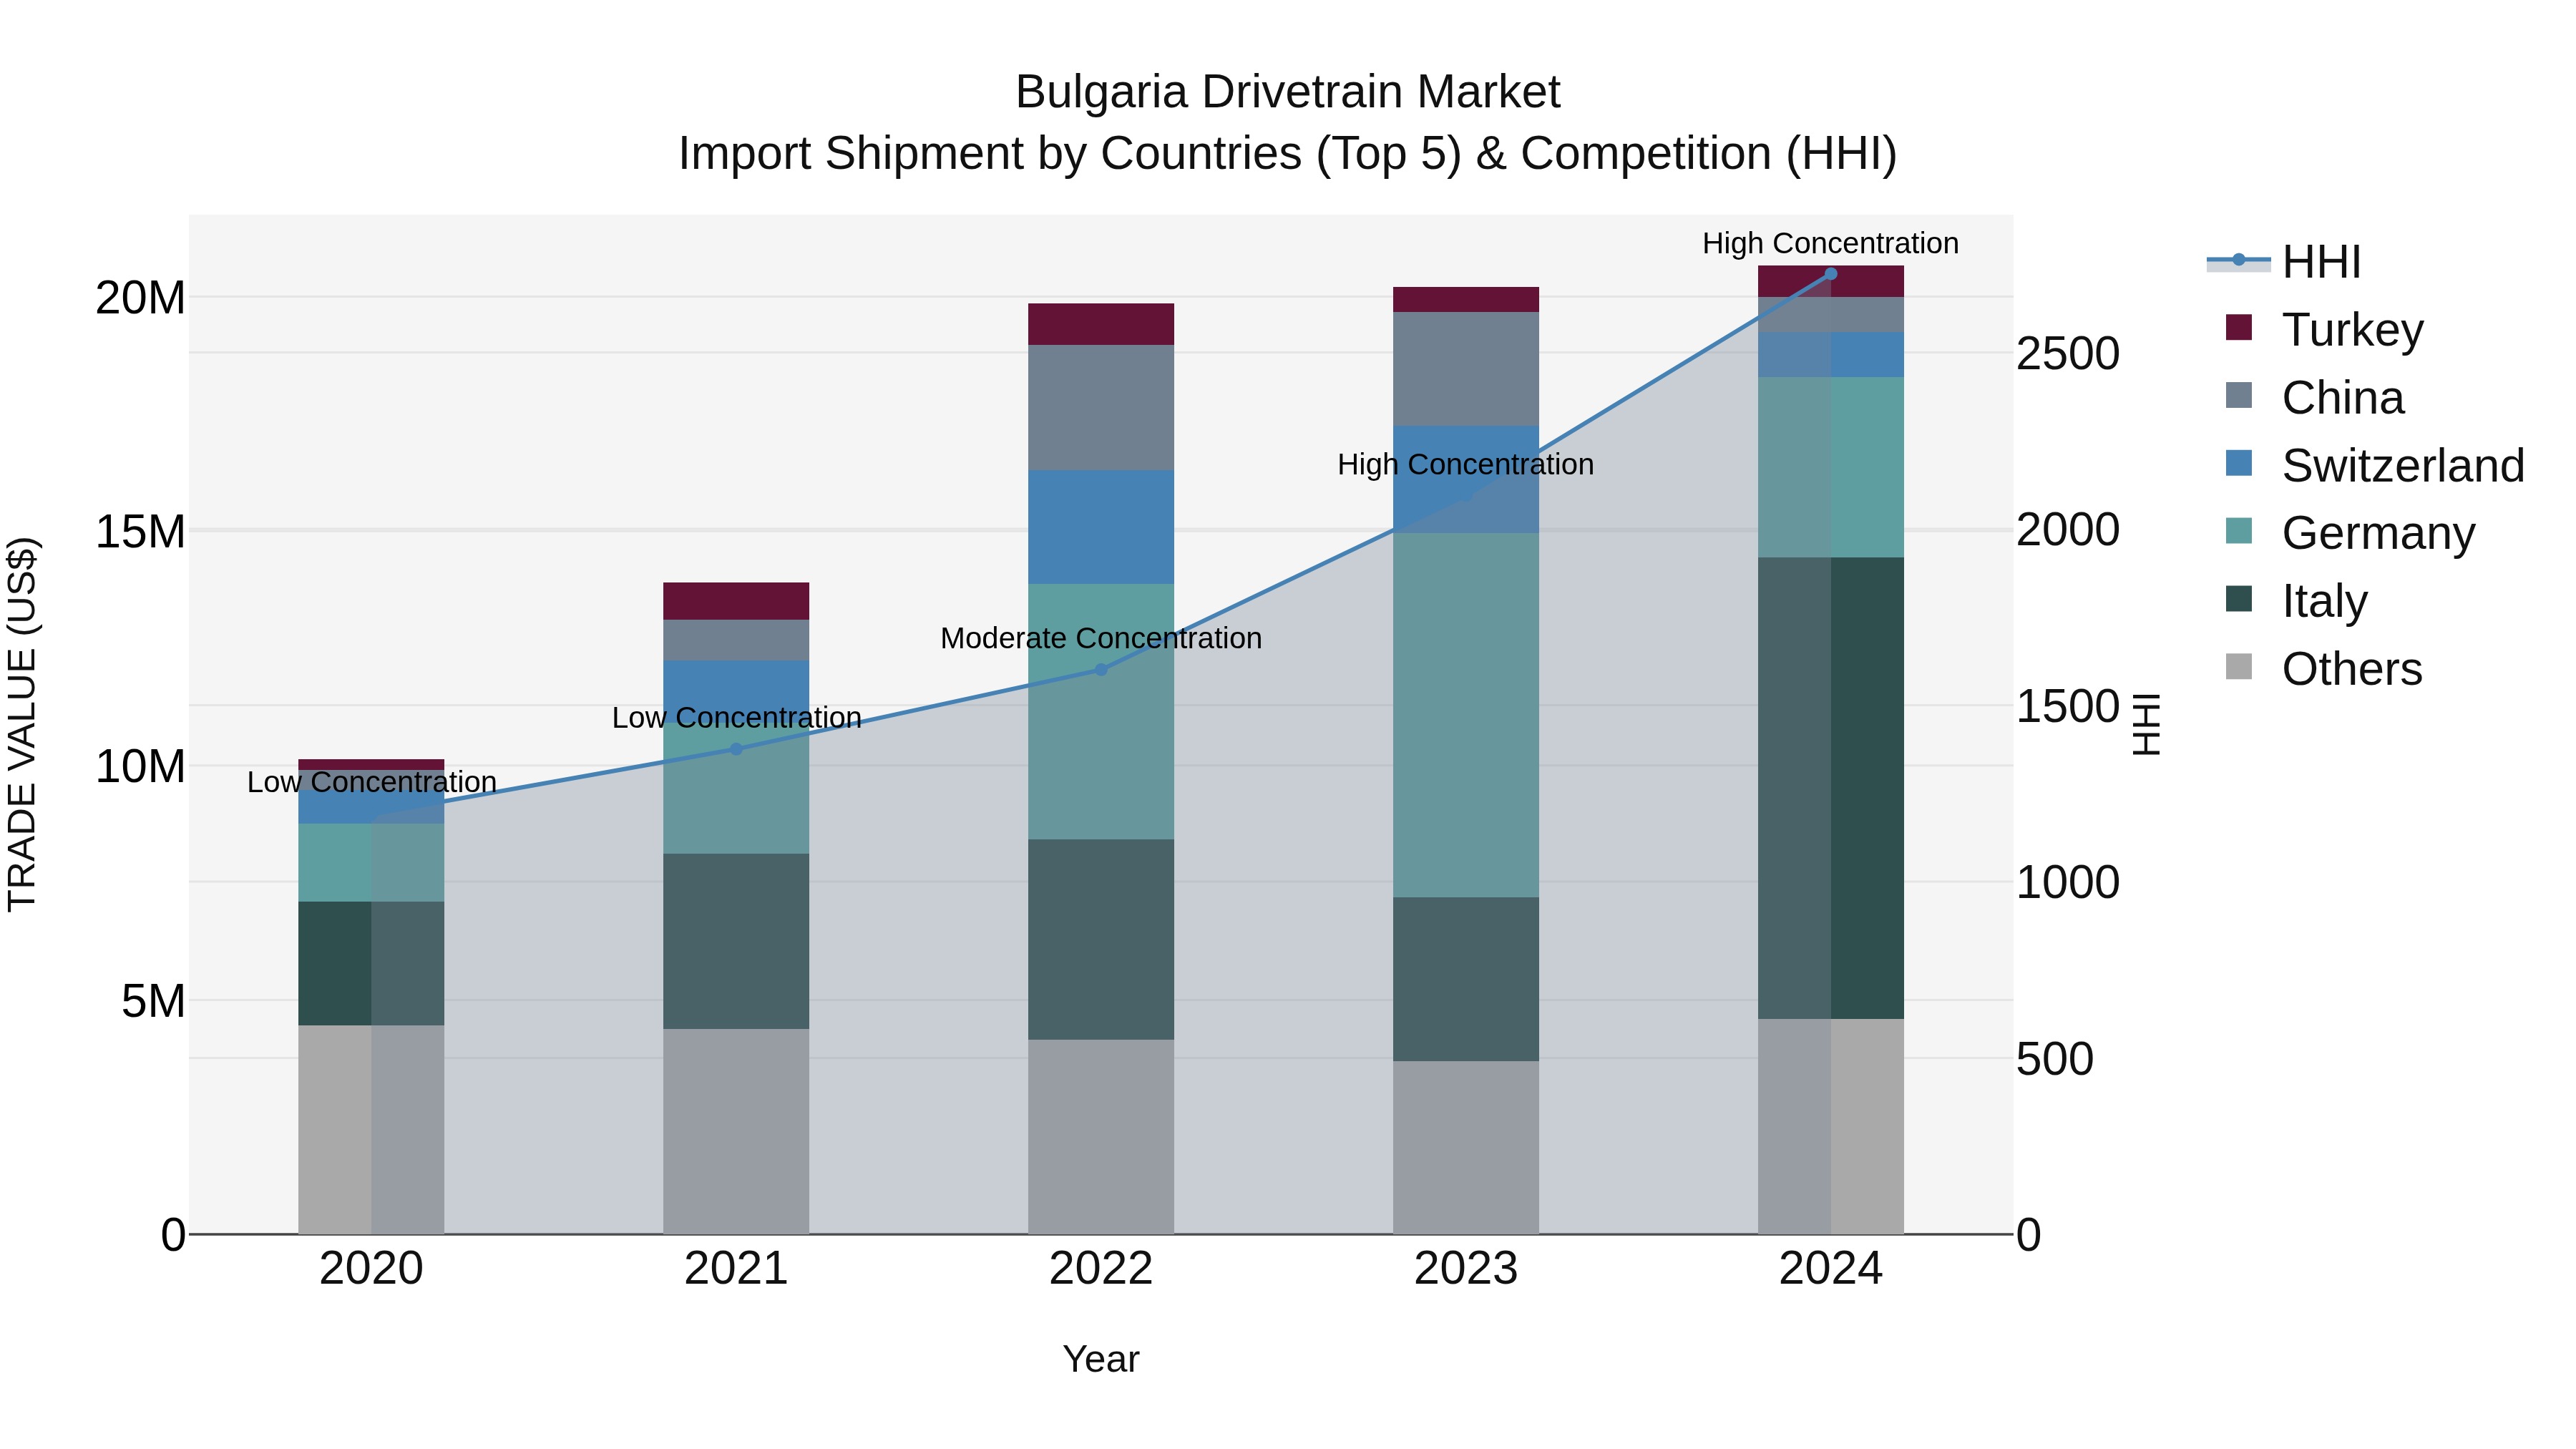2576x1449 pixels.
Task: Click the 15M tick on left axis
Action: pos(140,531)
